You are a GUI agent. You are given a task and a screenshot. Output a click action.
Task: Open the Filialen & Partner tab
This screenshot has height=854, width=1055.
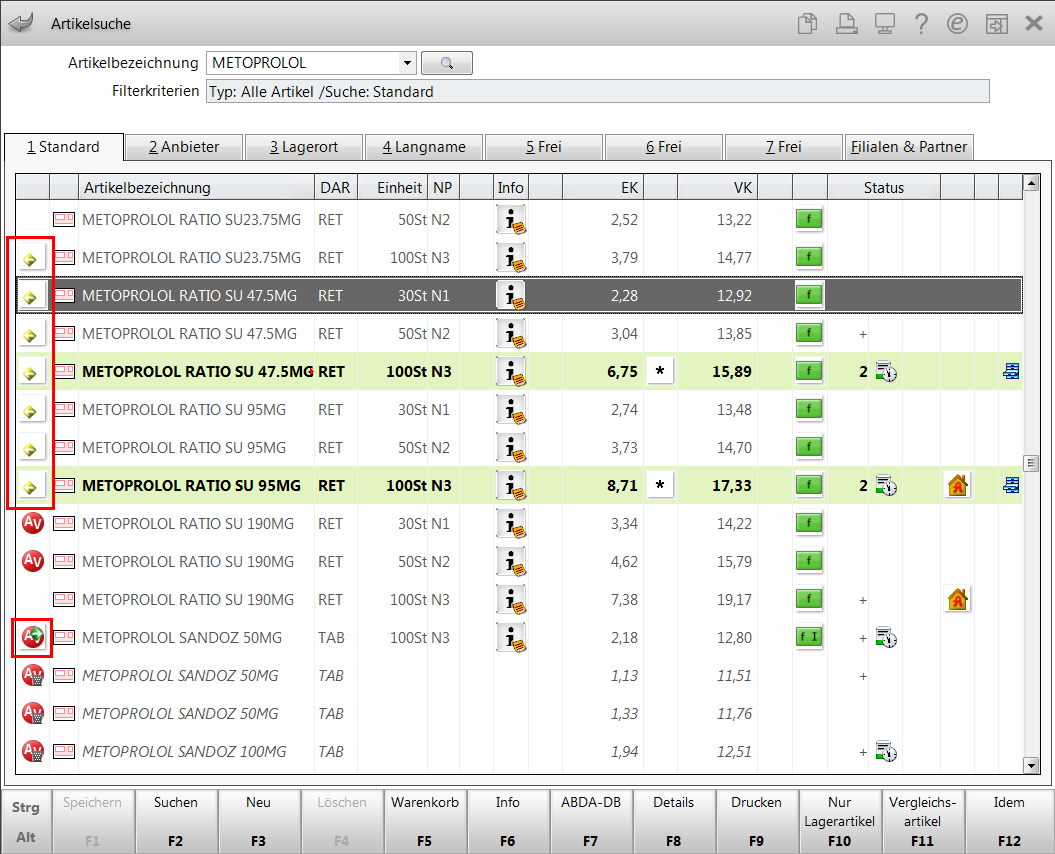[909, 147]
